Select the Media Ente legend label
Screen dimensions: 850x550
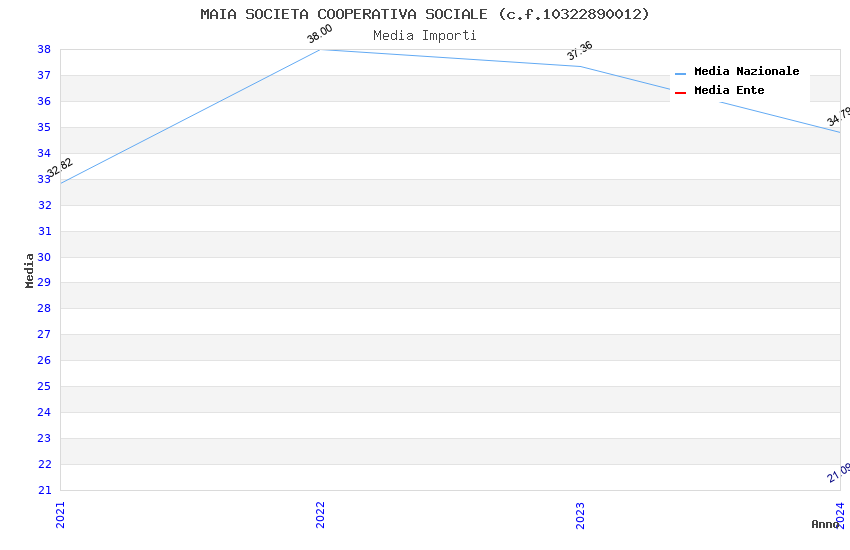(729, 90)
